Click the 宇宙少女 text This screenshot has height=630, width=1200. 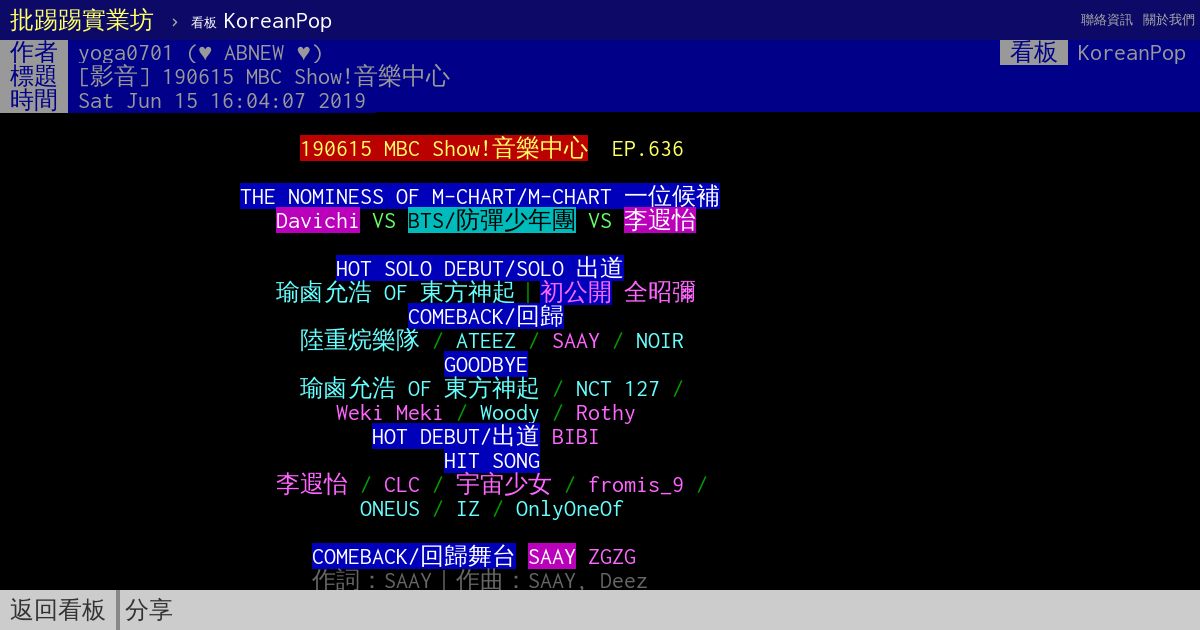coord(504,485)
